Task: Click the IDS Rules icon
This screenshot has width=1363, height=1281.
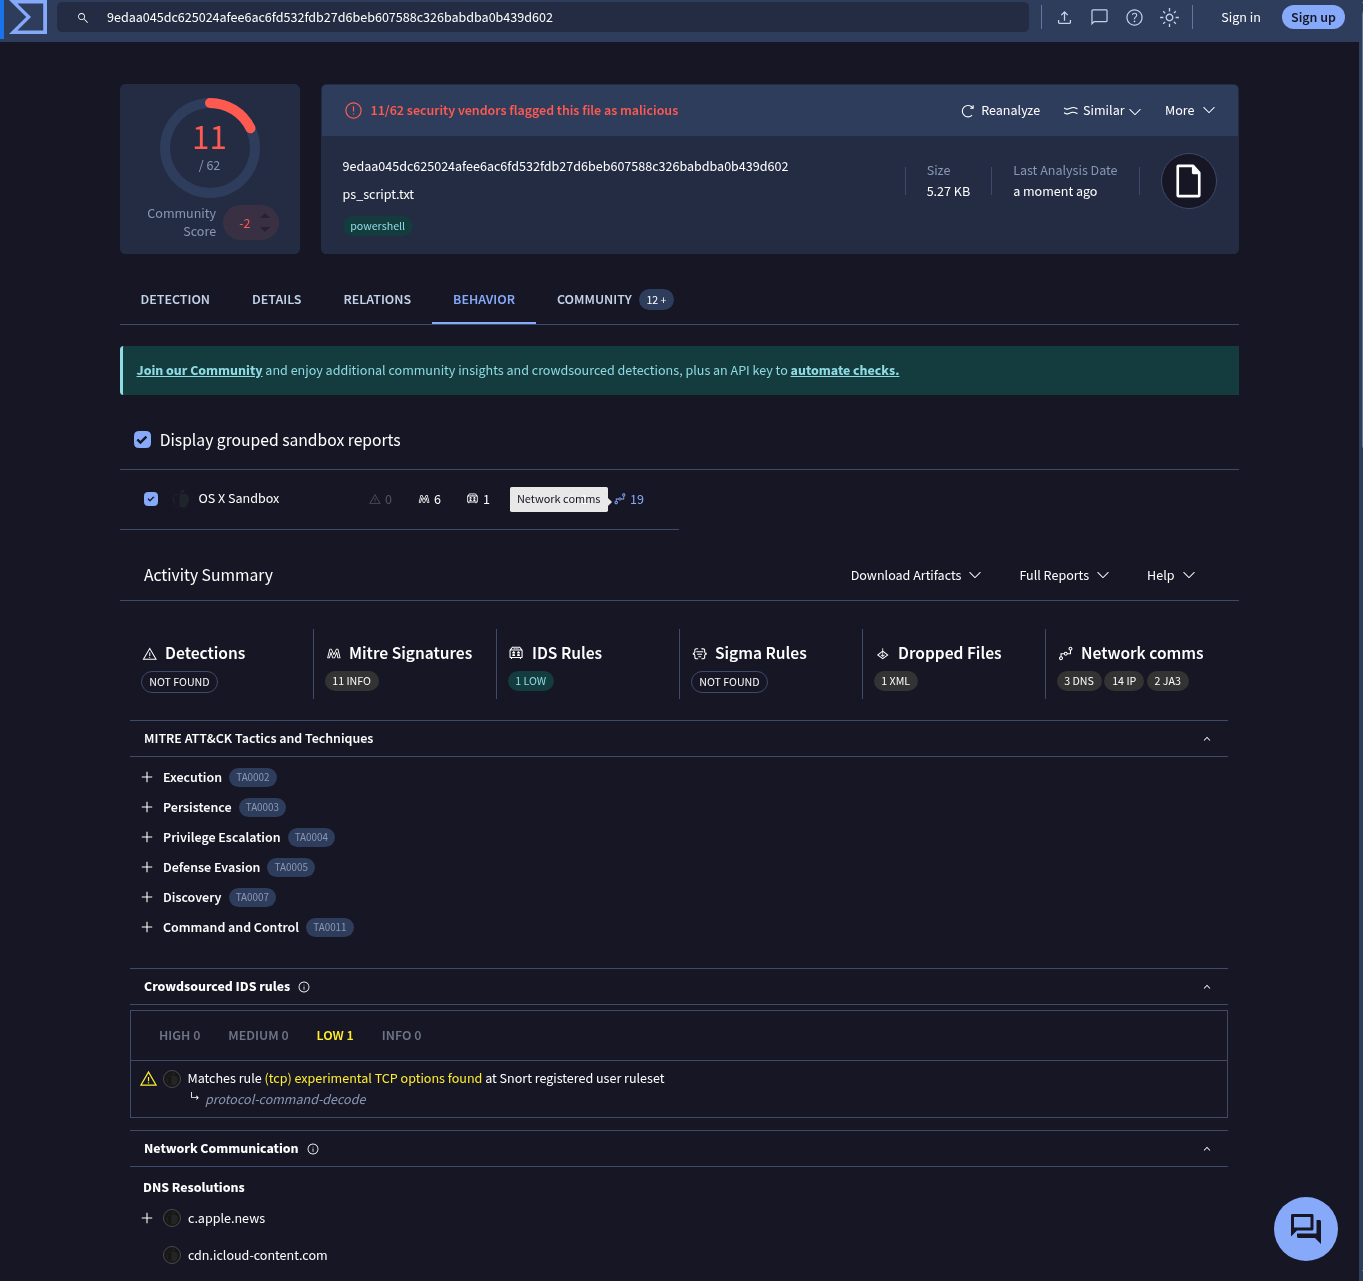Action: pos(516,654)
